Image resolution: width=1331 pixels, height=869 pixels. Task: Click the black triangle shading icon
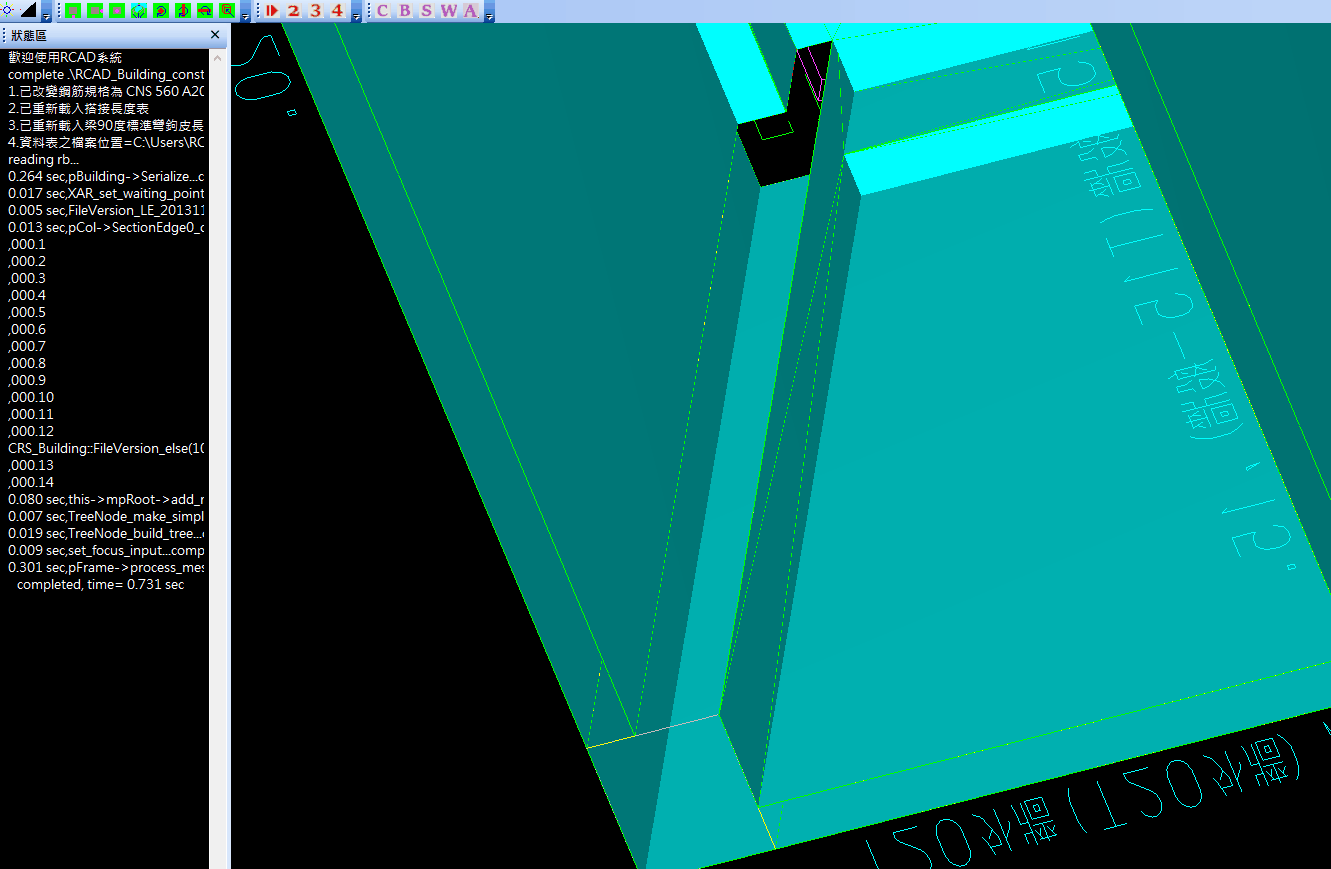(28, 10)
